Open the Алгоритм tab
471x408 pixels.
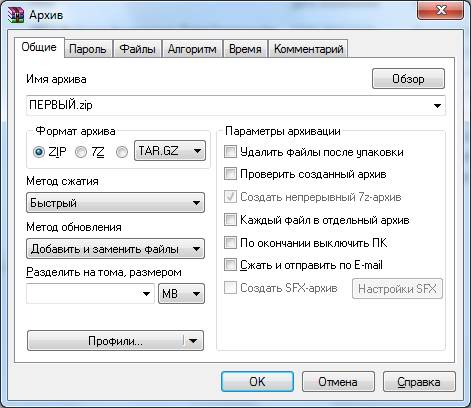192,49
